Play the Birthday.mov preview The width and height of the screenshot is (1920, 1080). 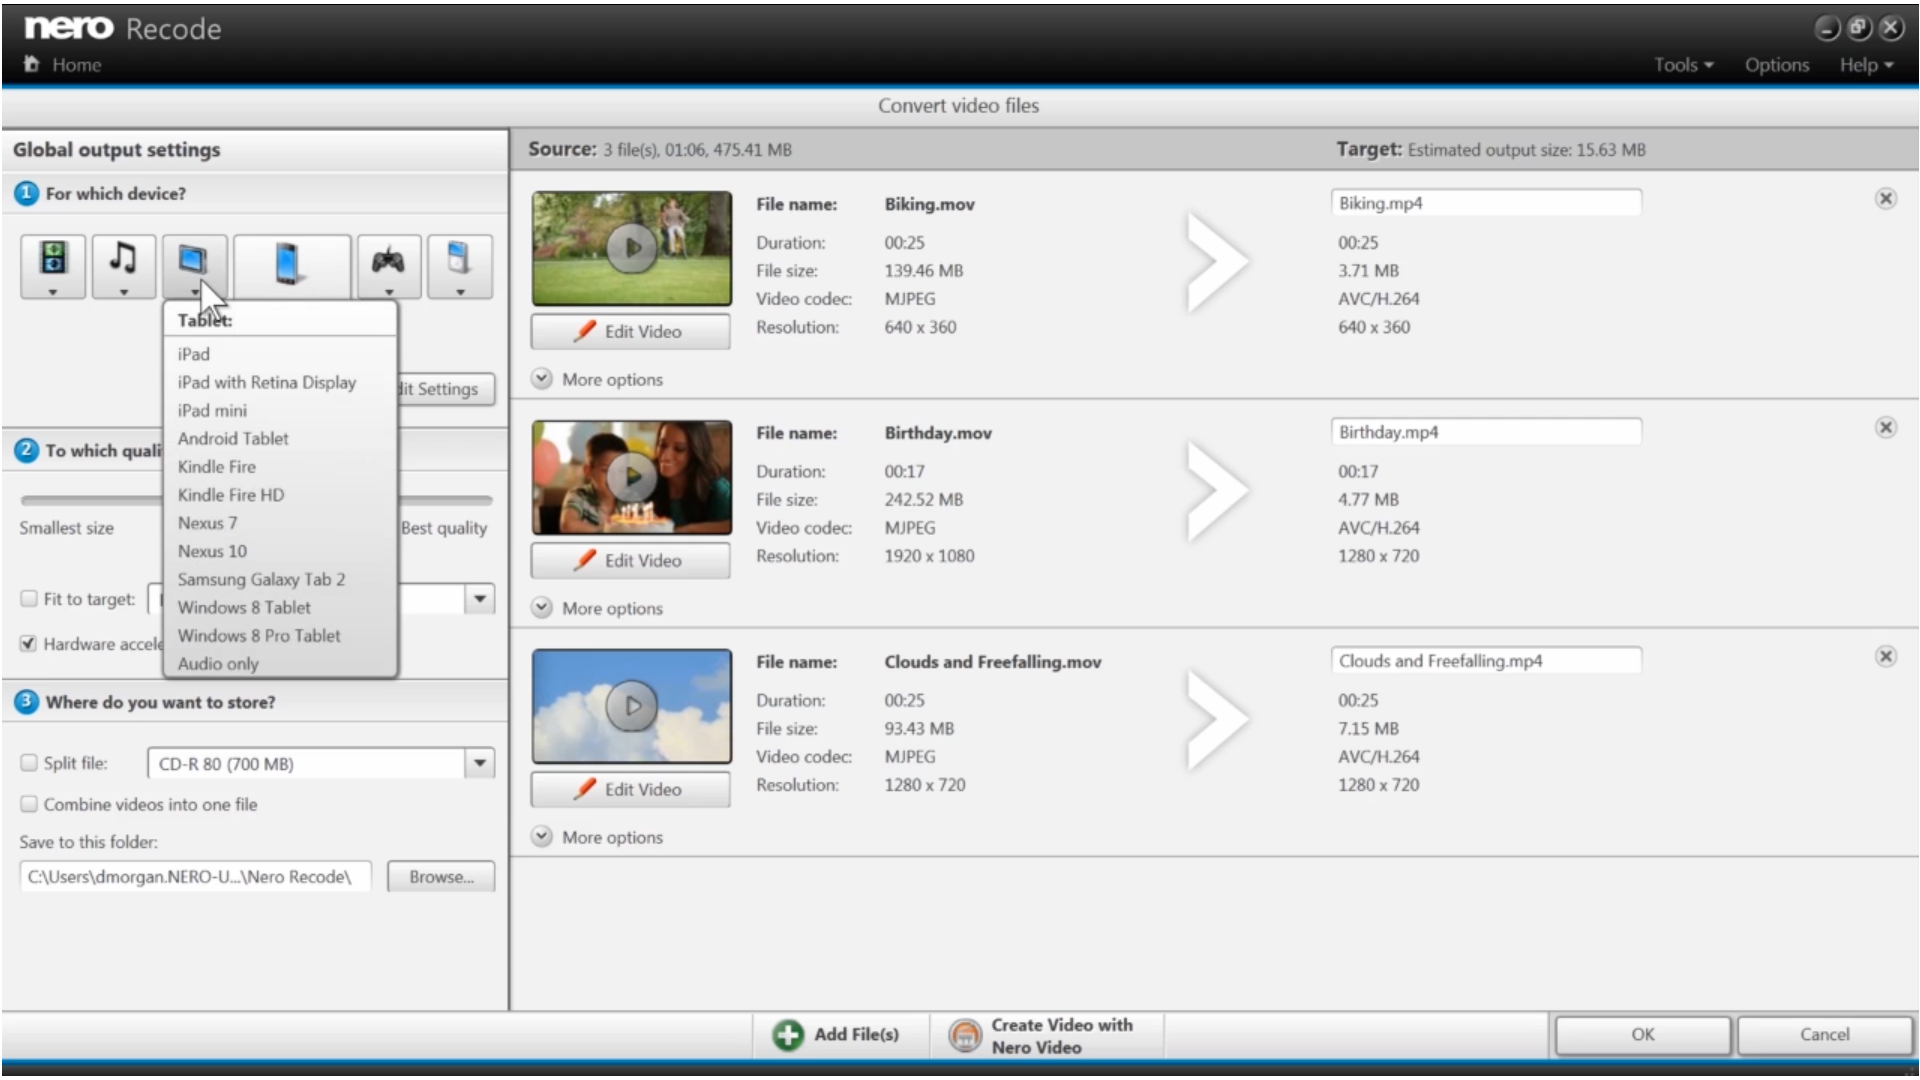632,476
